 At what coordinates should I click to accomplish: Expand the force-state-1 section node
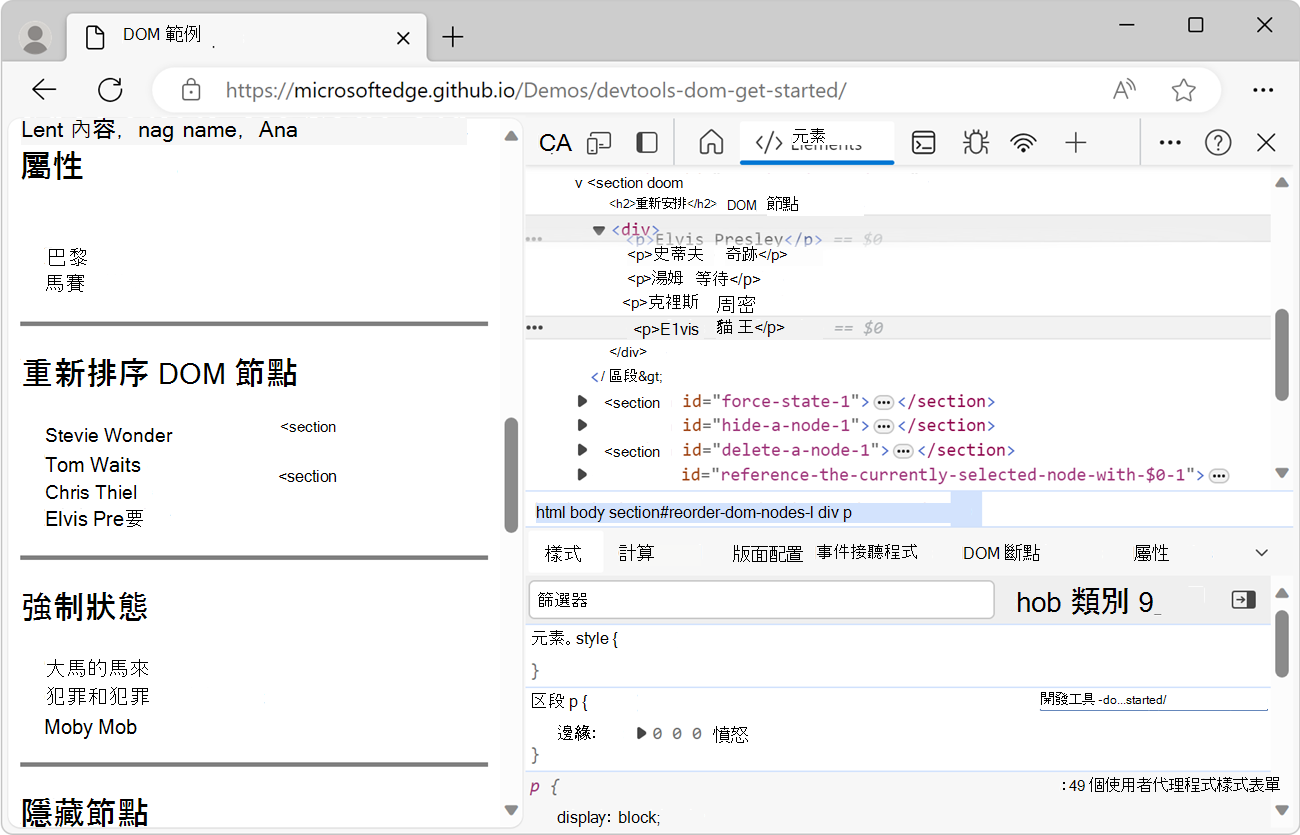582,402
